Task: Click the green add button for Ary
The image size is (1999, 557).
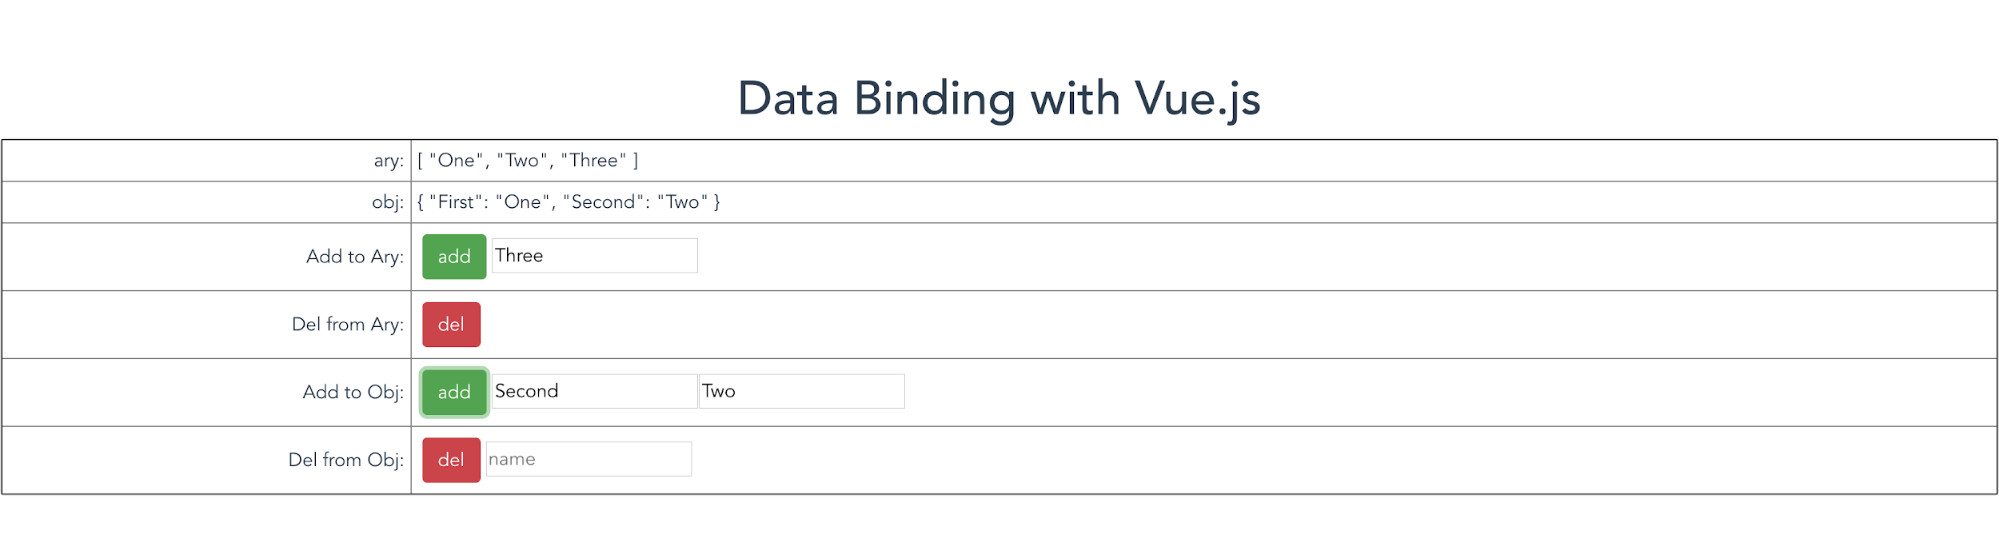Action: pyautogui.click(x=454, y=257)
